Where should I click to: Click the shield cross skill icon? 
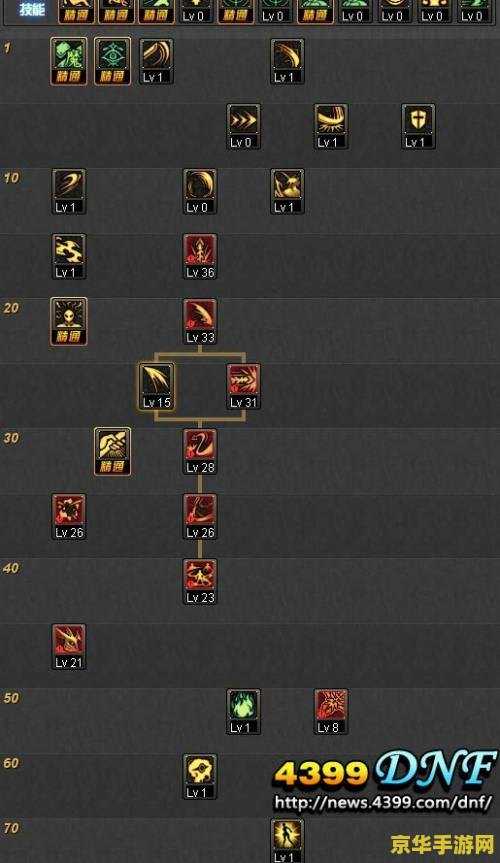(418, 126)
